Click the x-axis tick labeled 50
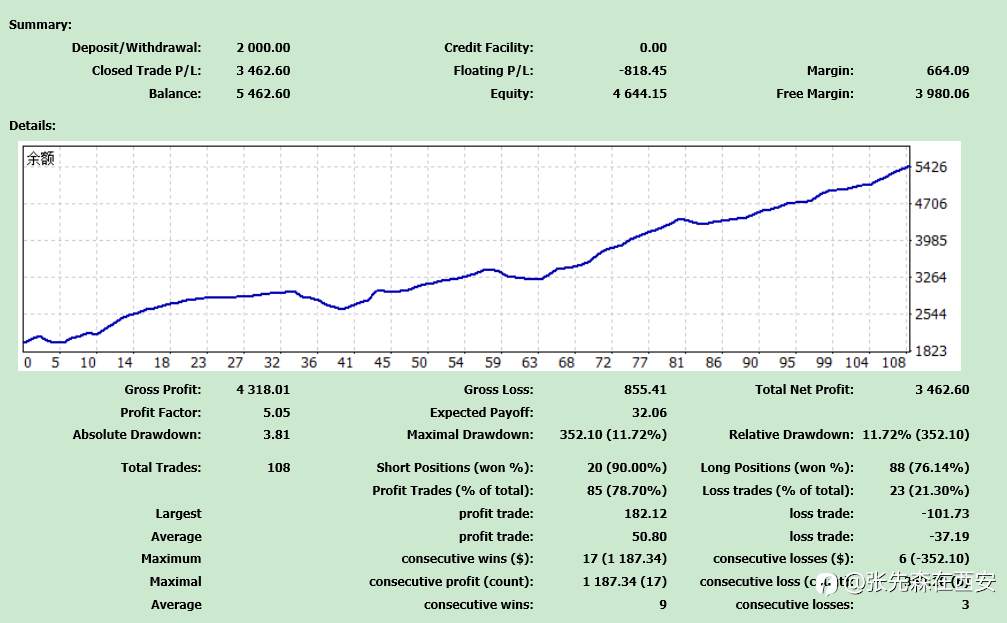The width and height of the screenshot is (1007, 623). tap(419, 363)
